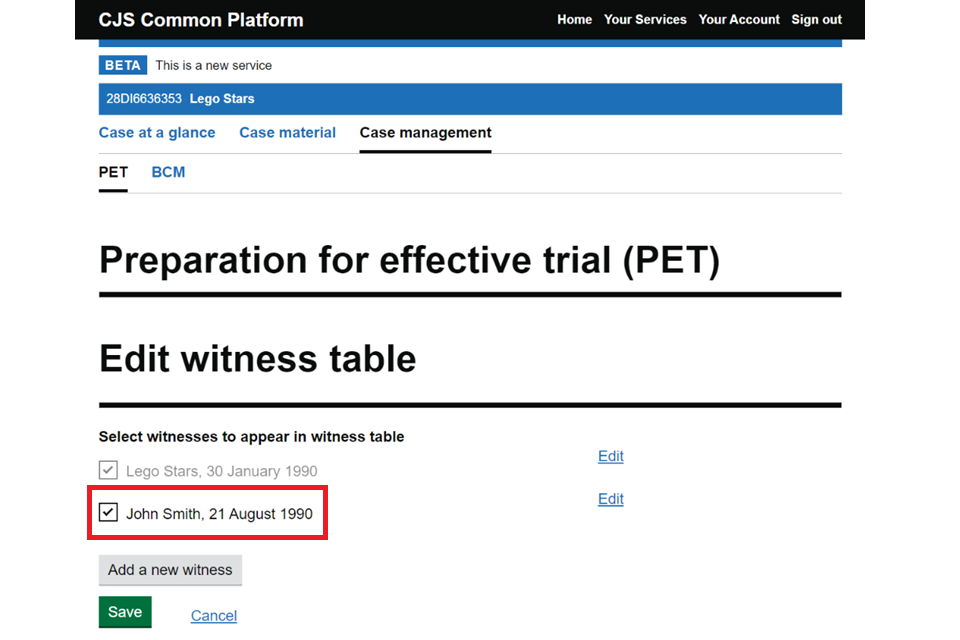Select the PET sub-tab

click(x=113, y=172)
